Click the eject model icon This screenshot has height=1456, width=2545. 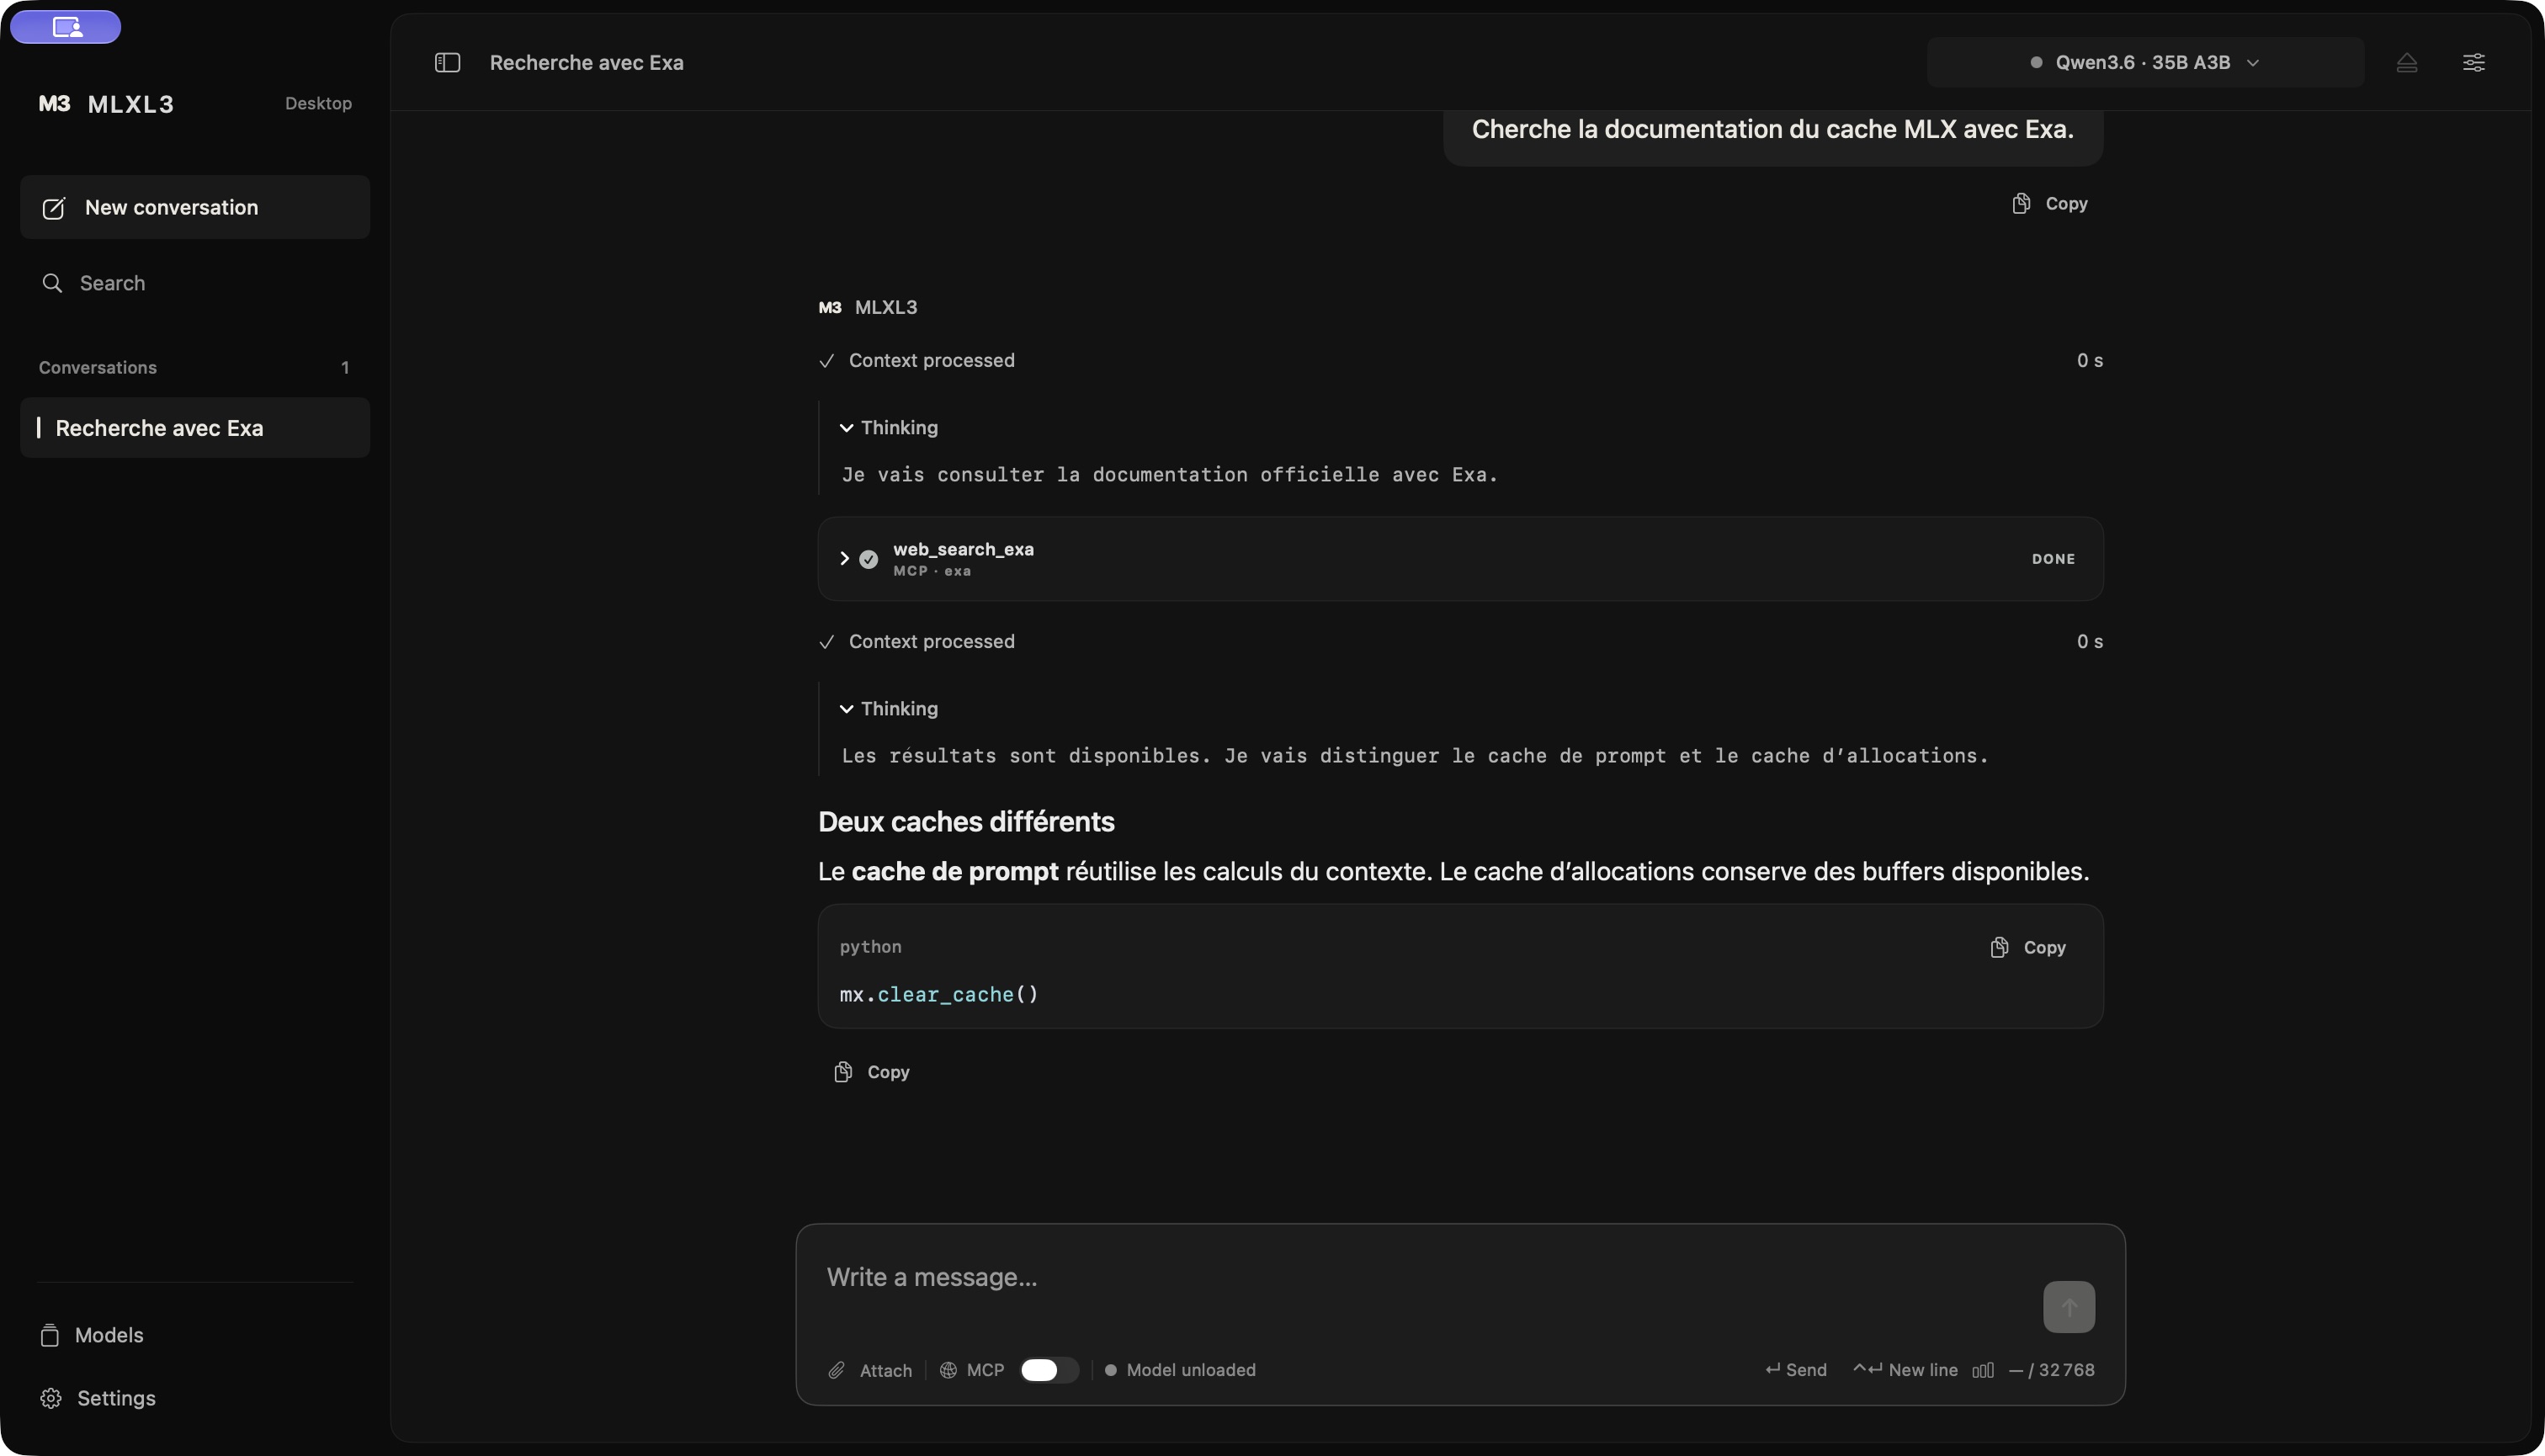(x=2407, y=62)
